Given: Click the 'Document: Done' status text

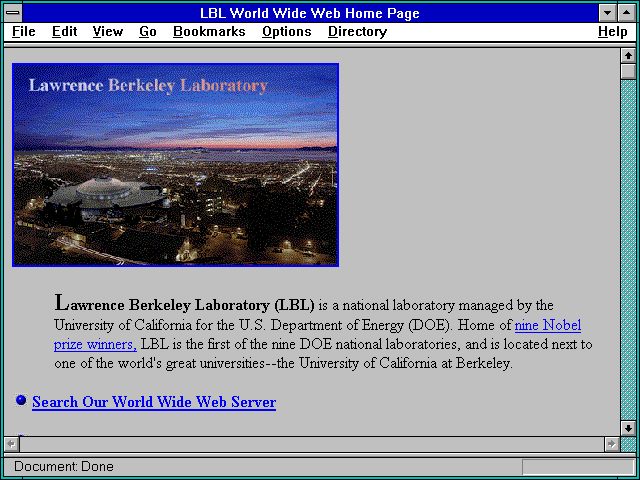Looking at the screenshot, I should pos(64,467).
